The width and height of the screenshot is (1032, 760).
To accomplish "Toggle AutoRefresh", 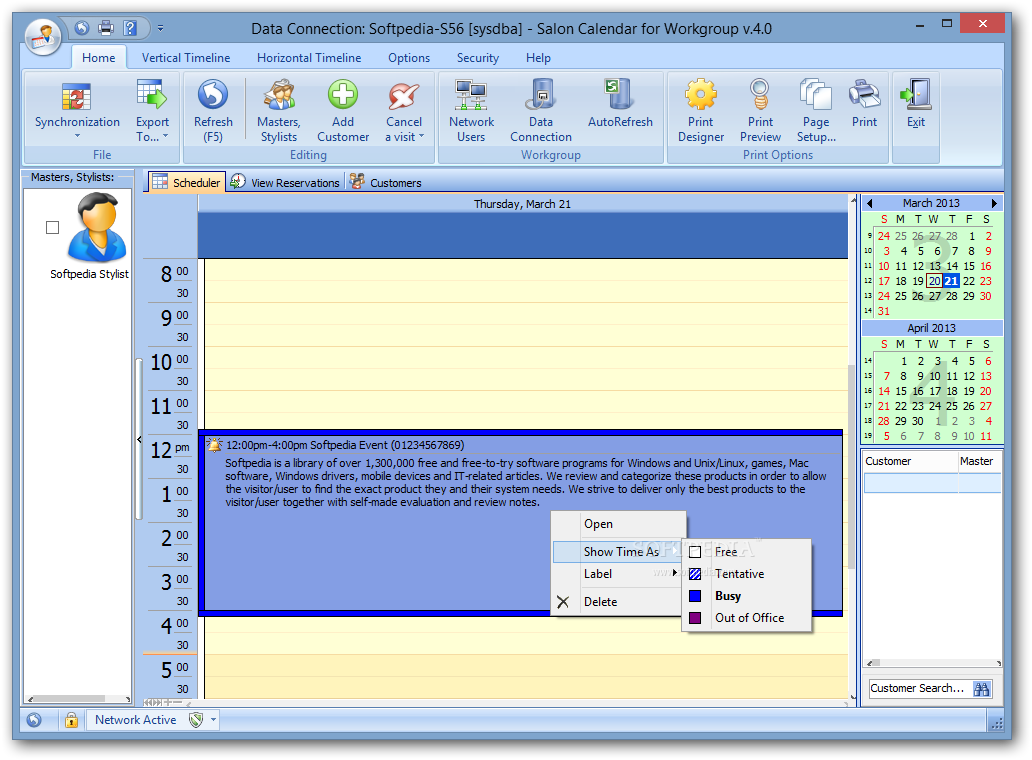I will (x=620, y=103).
